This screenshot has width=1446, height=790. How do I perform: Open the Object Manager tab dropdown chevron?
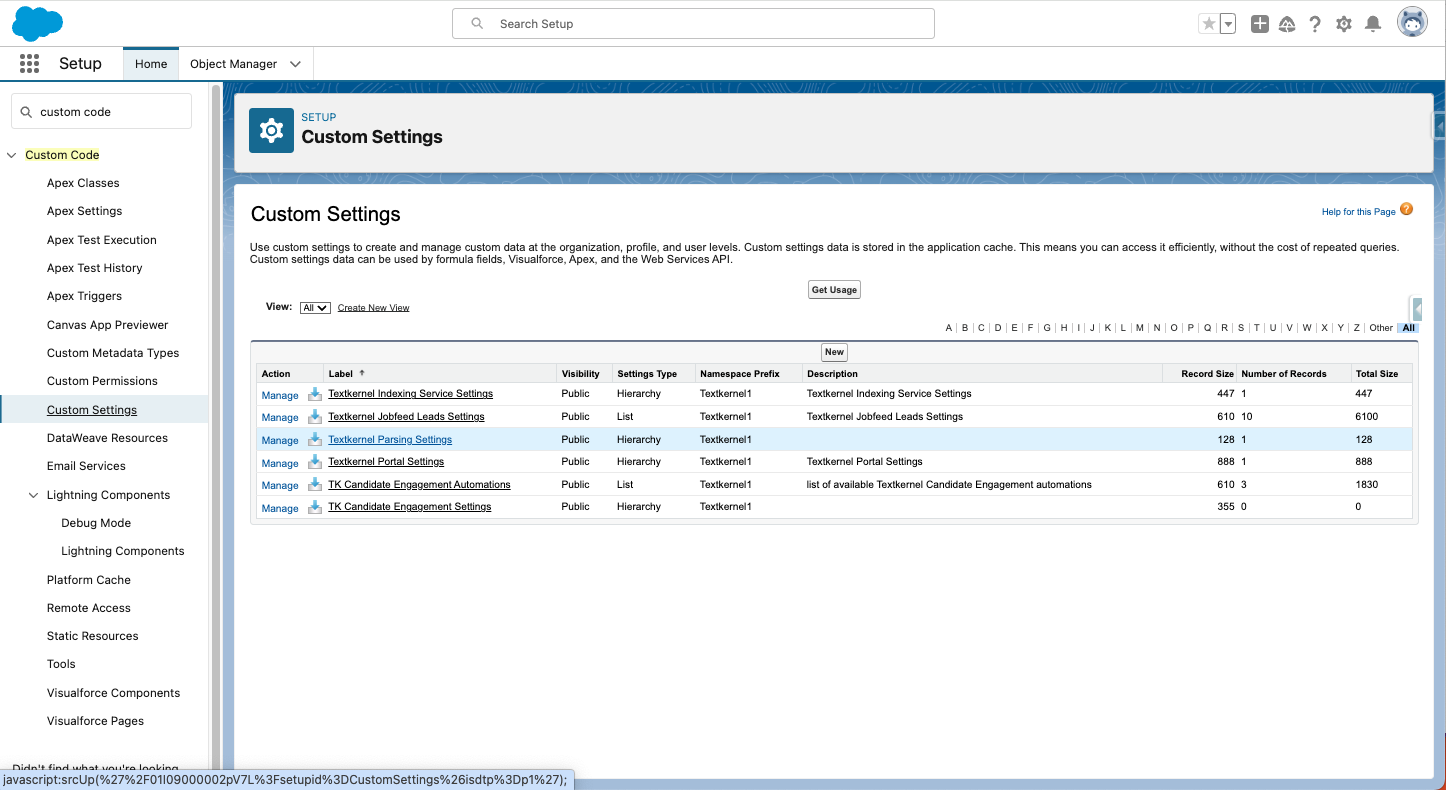pyautogui.click(x=295, y=64)
